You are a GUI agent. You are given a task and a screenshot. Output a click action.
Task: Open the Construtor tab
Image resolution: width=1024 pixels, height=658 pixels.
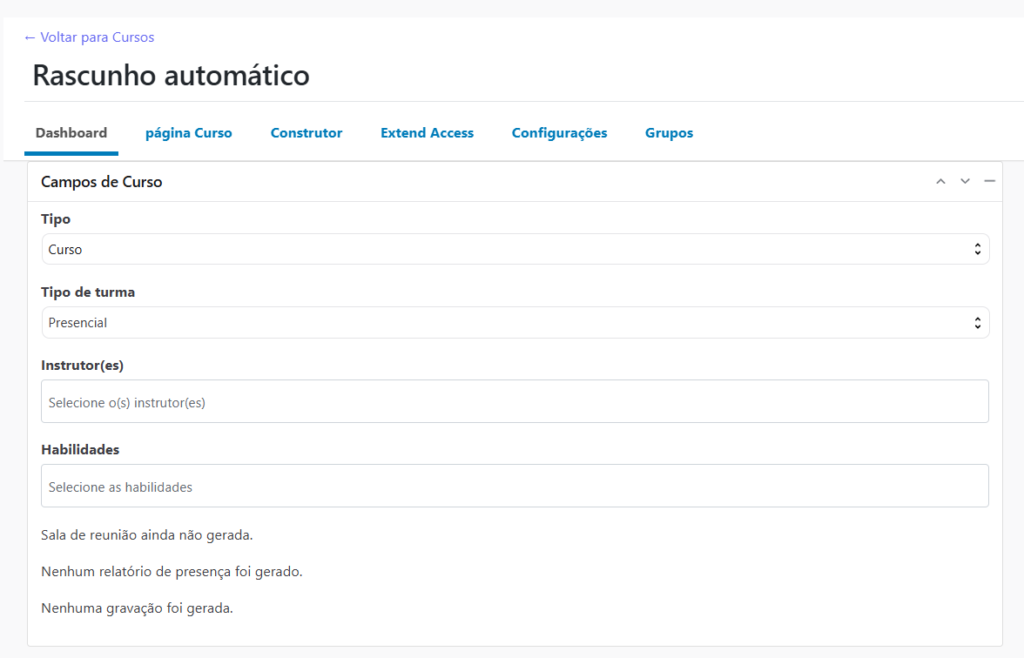[306, 133]
